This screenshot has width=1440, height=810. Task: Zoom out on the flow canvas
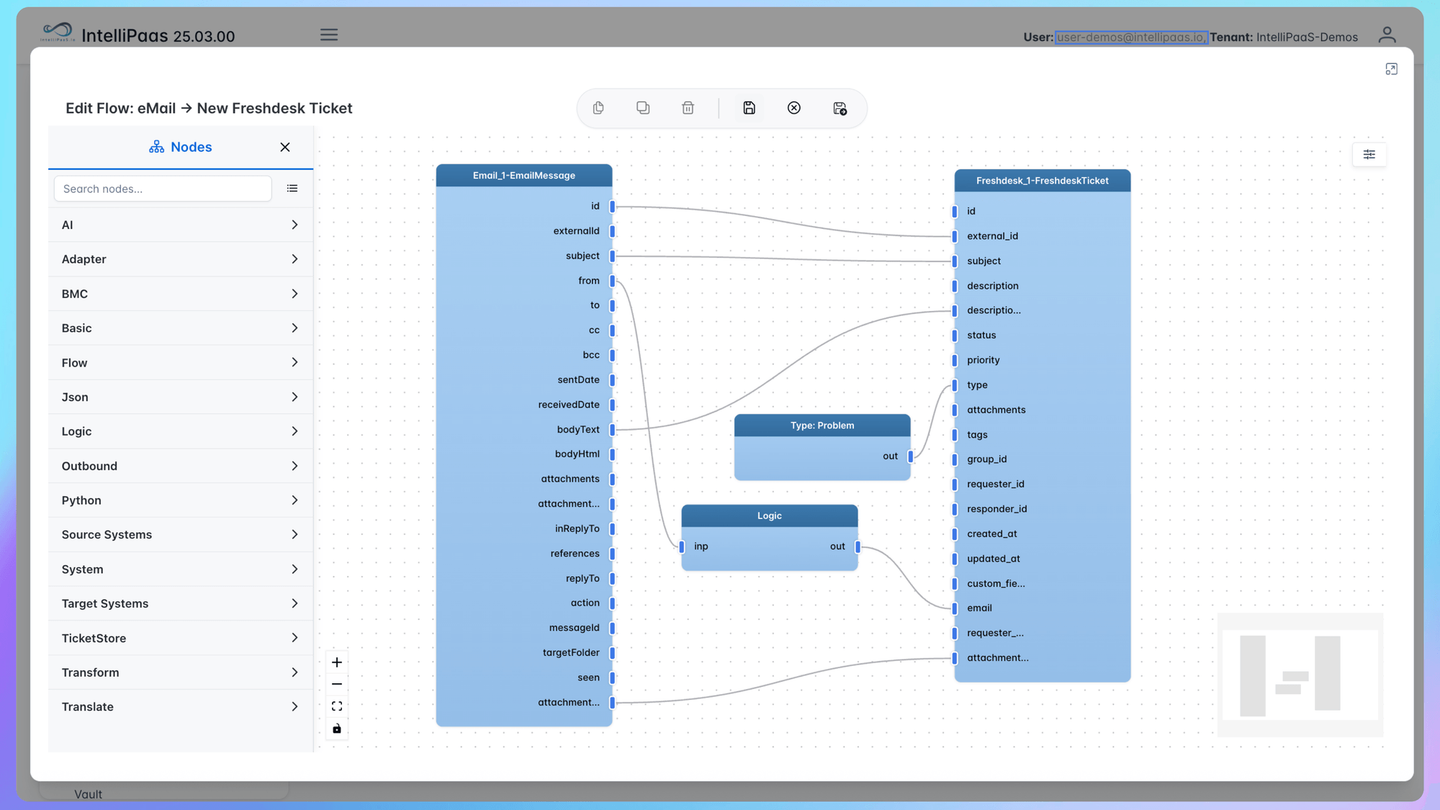pyautogui.click(x=337, y=684)
